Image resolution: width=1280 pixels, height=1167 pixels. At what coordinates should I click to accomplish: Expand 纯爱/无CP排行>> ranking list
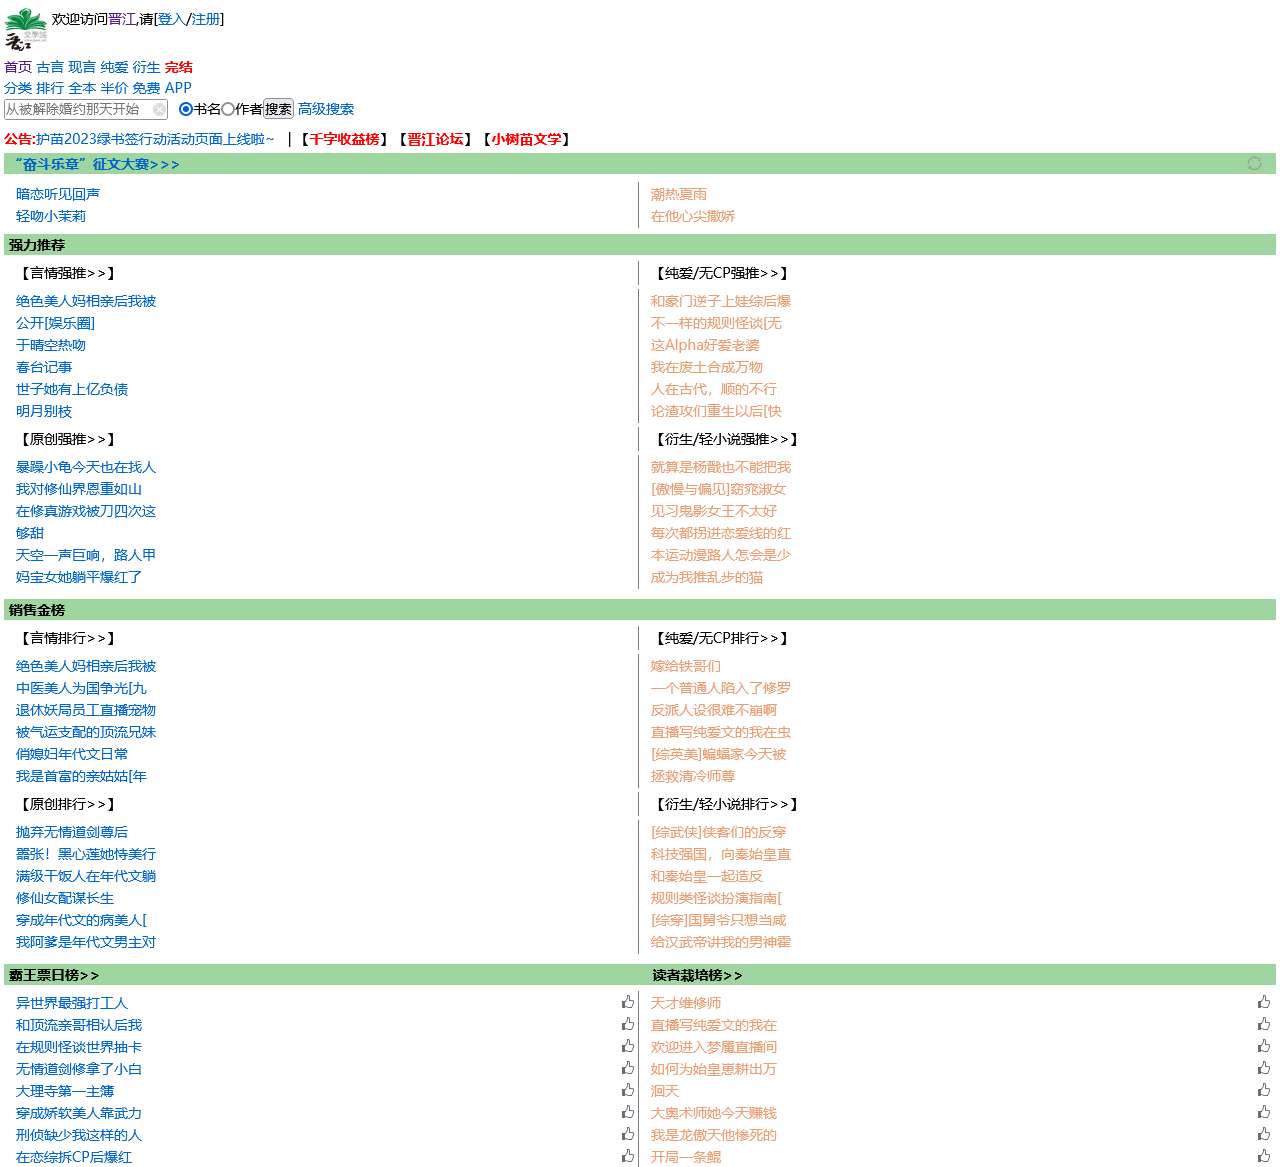click(x=722, y=638)
